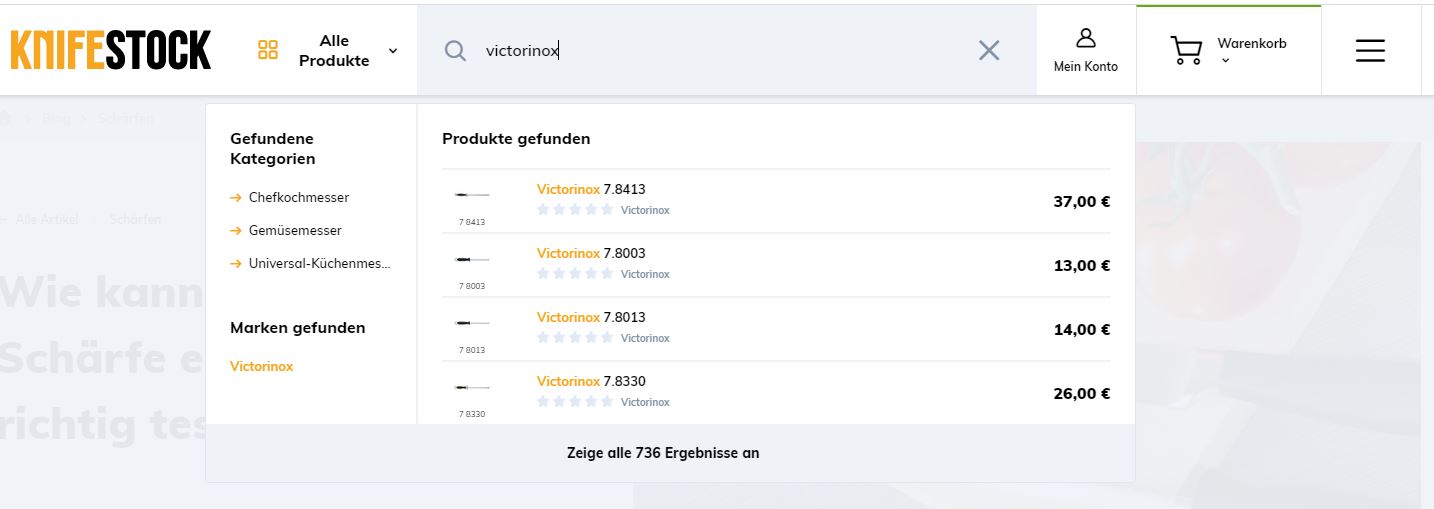Click star rating of Victorinox 7.8330
The height and width of the screenshot is (509, 1434).
[575, 402]
